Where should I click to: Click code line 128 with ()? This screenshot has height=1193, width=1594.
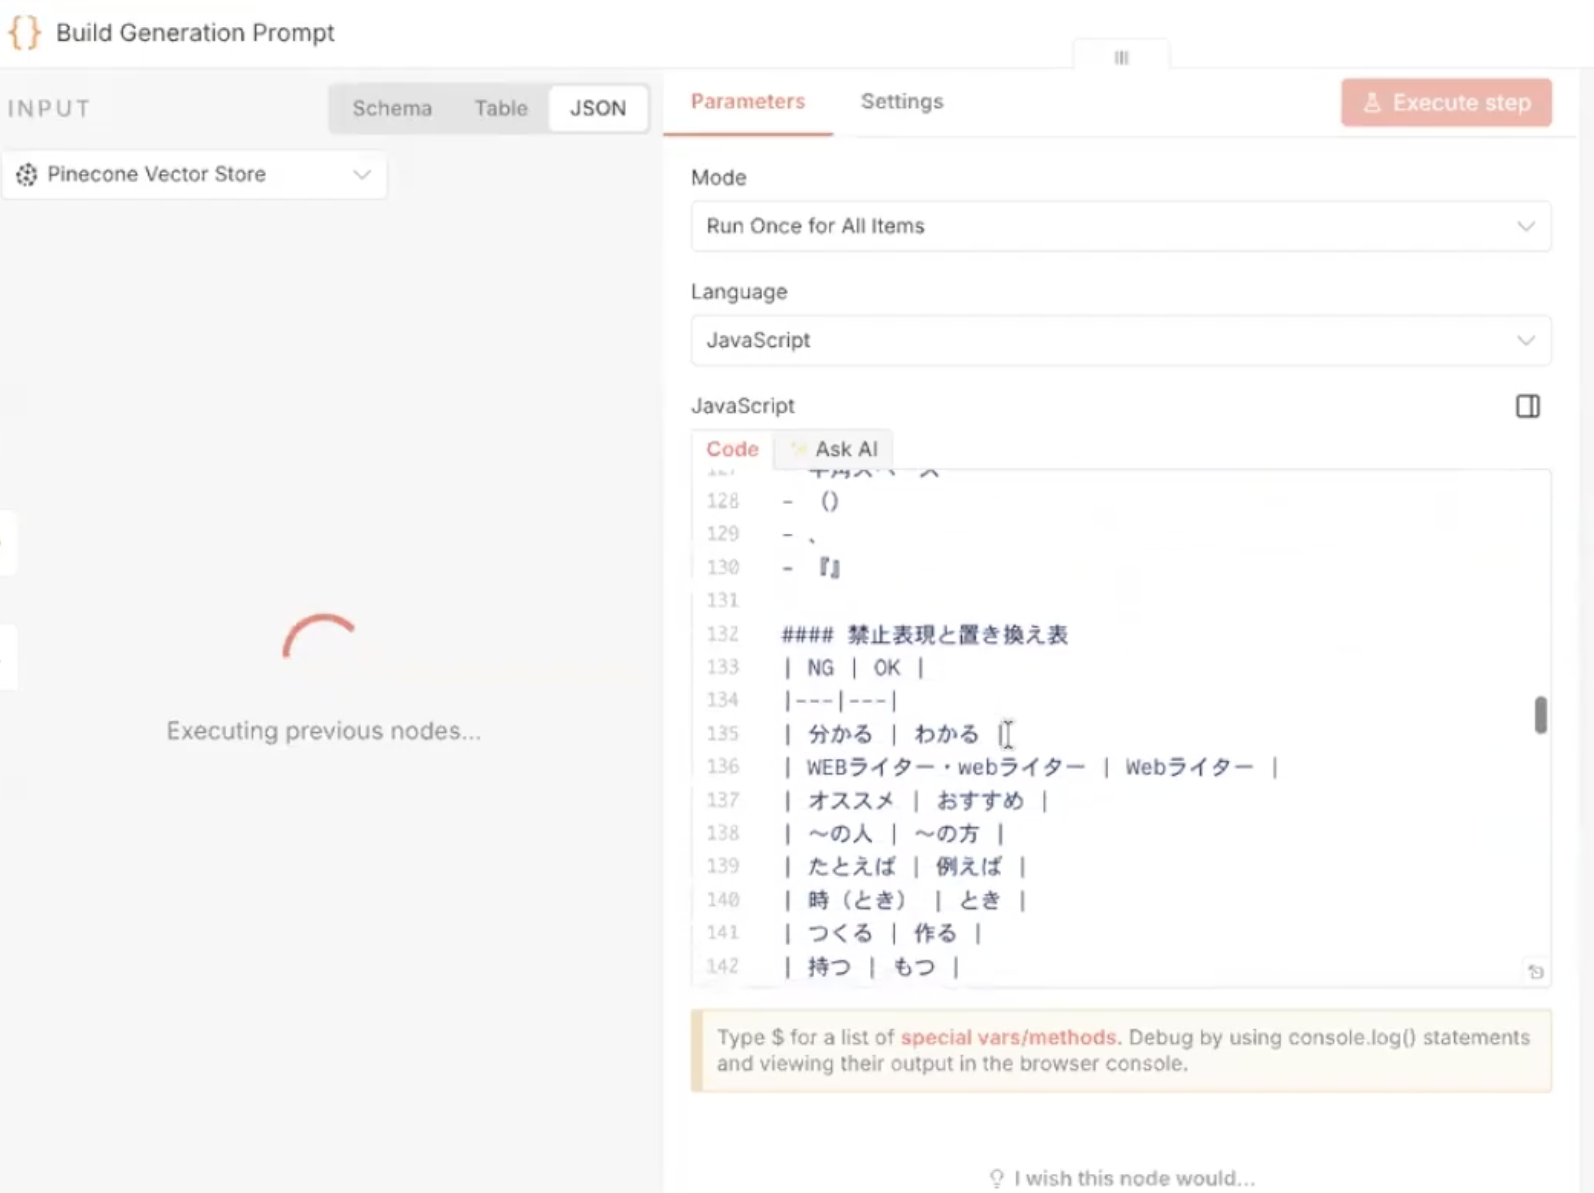click(811, 501)
